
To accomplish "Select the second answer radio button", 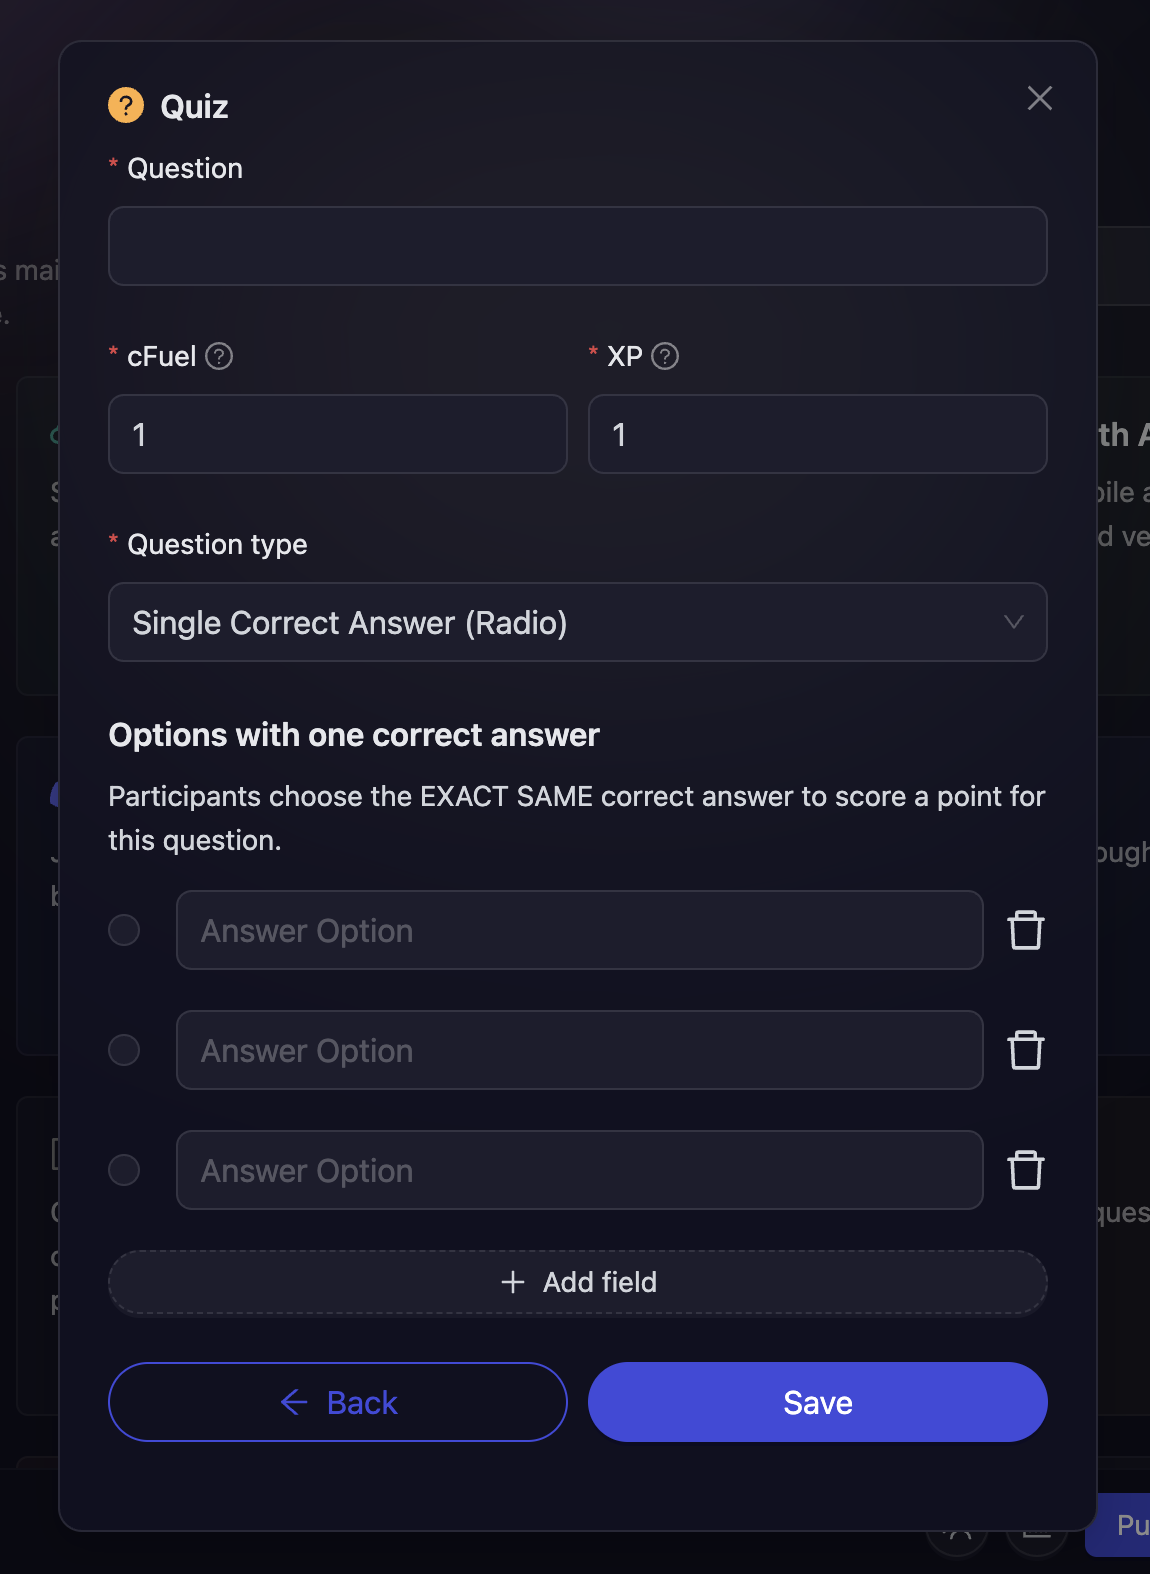I will point(124,1050).
